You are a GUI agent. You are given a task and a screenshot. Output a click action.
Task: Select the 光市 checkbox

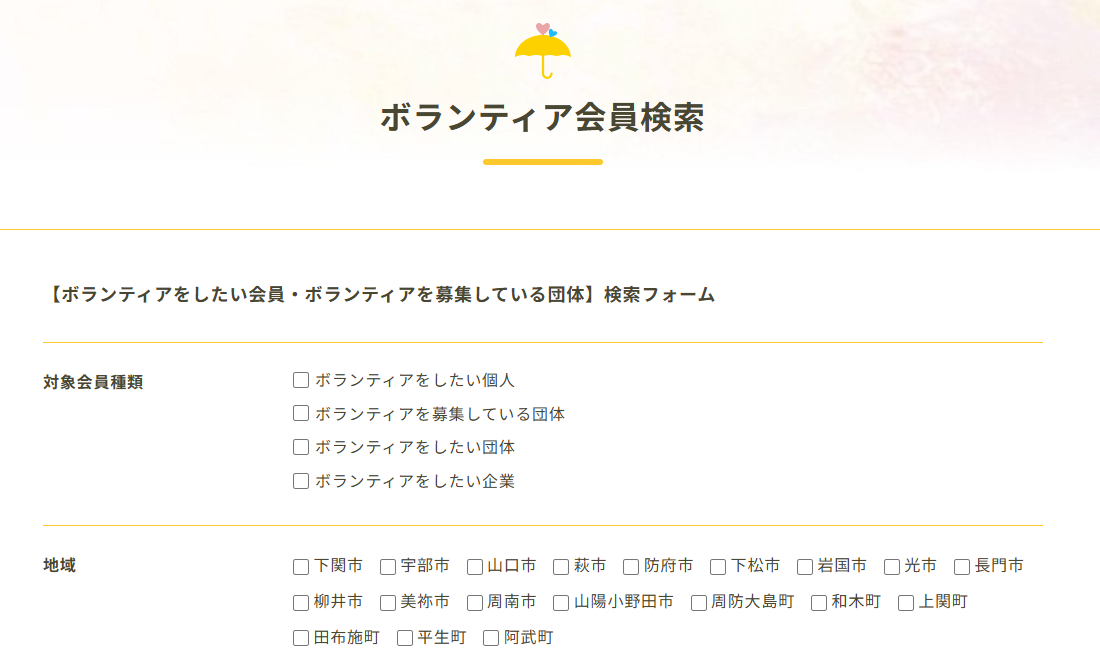click(x=890, y=566)
